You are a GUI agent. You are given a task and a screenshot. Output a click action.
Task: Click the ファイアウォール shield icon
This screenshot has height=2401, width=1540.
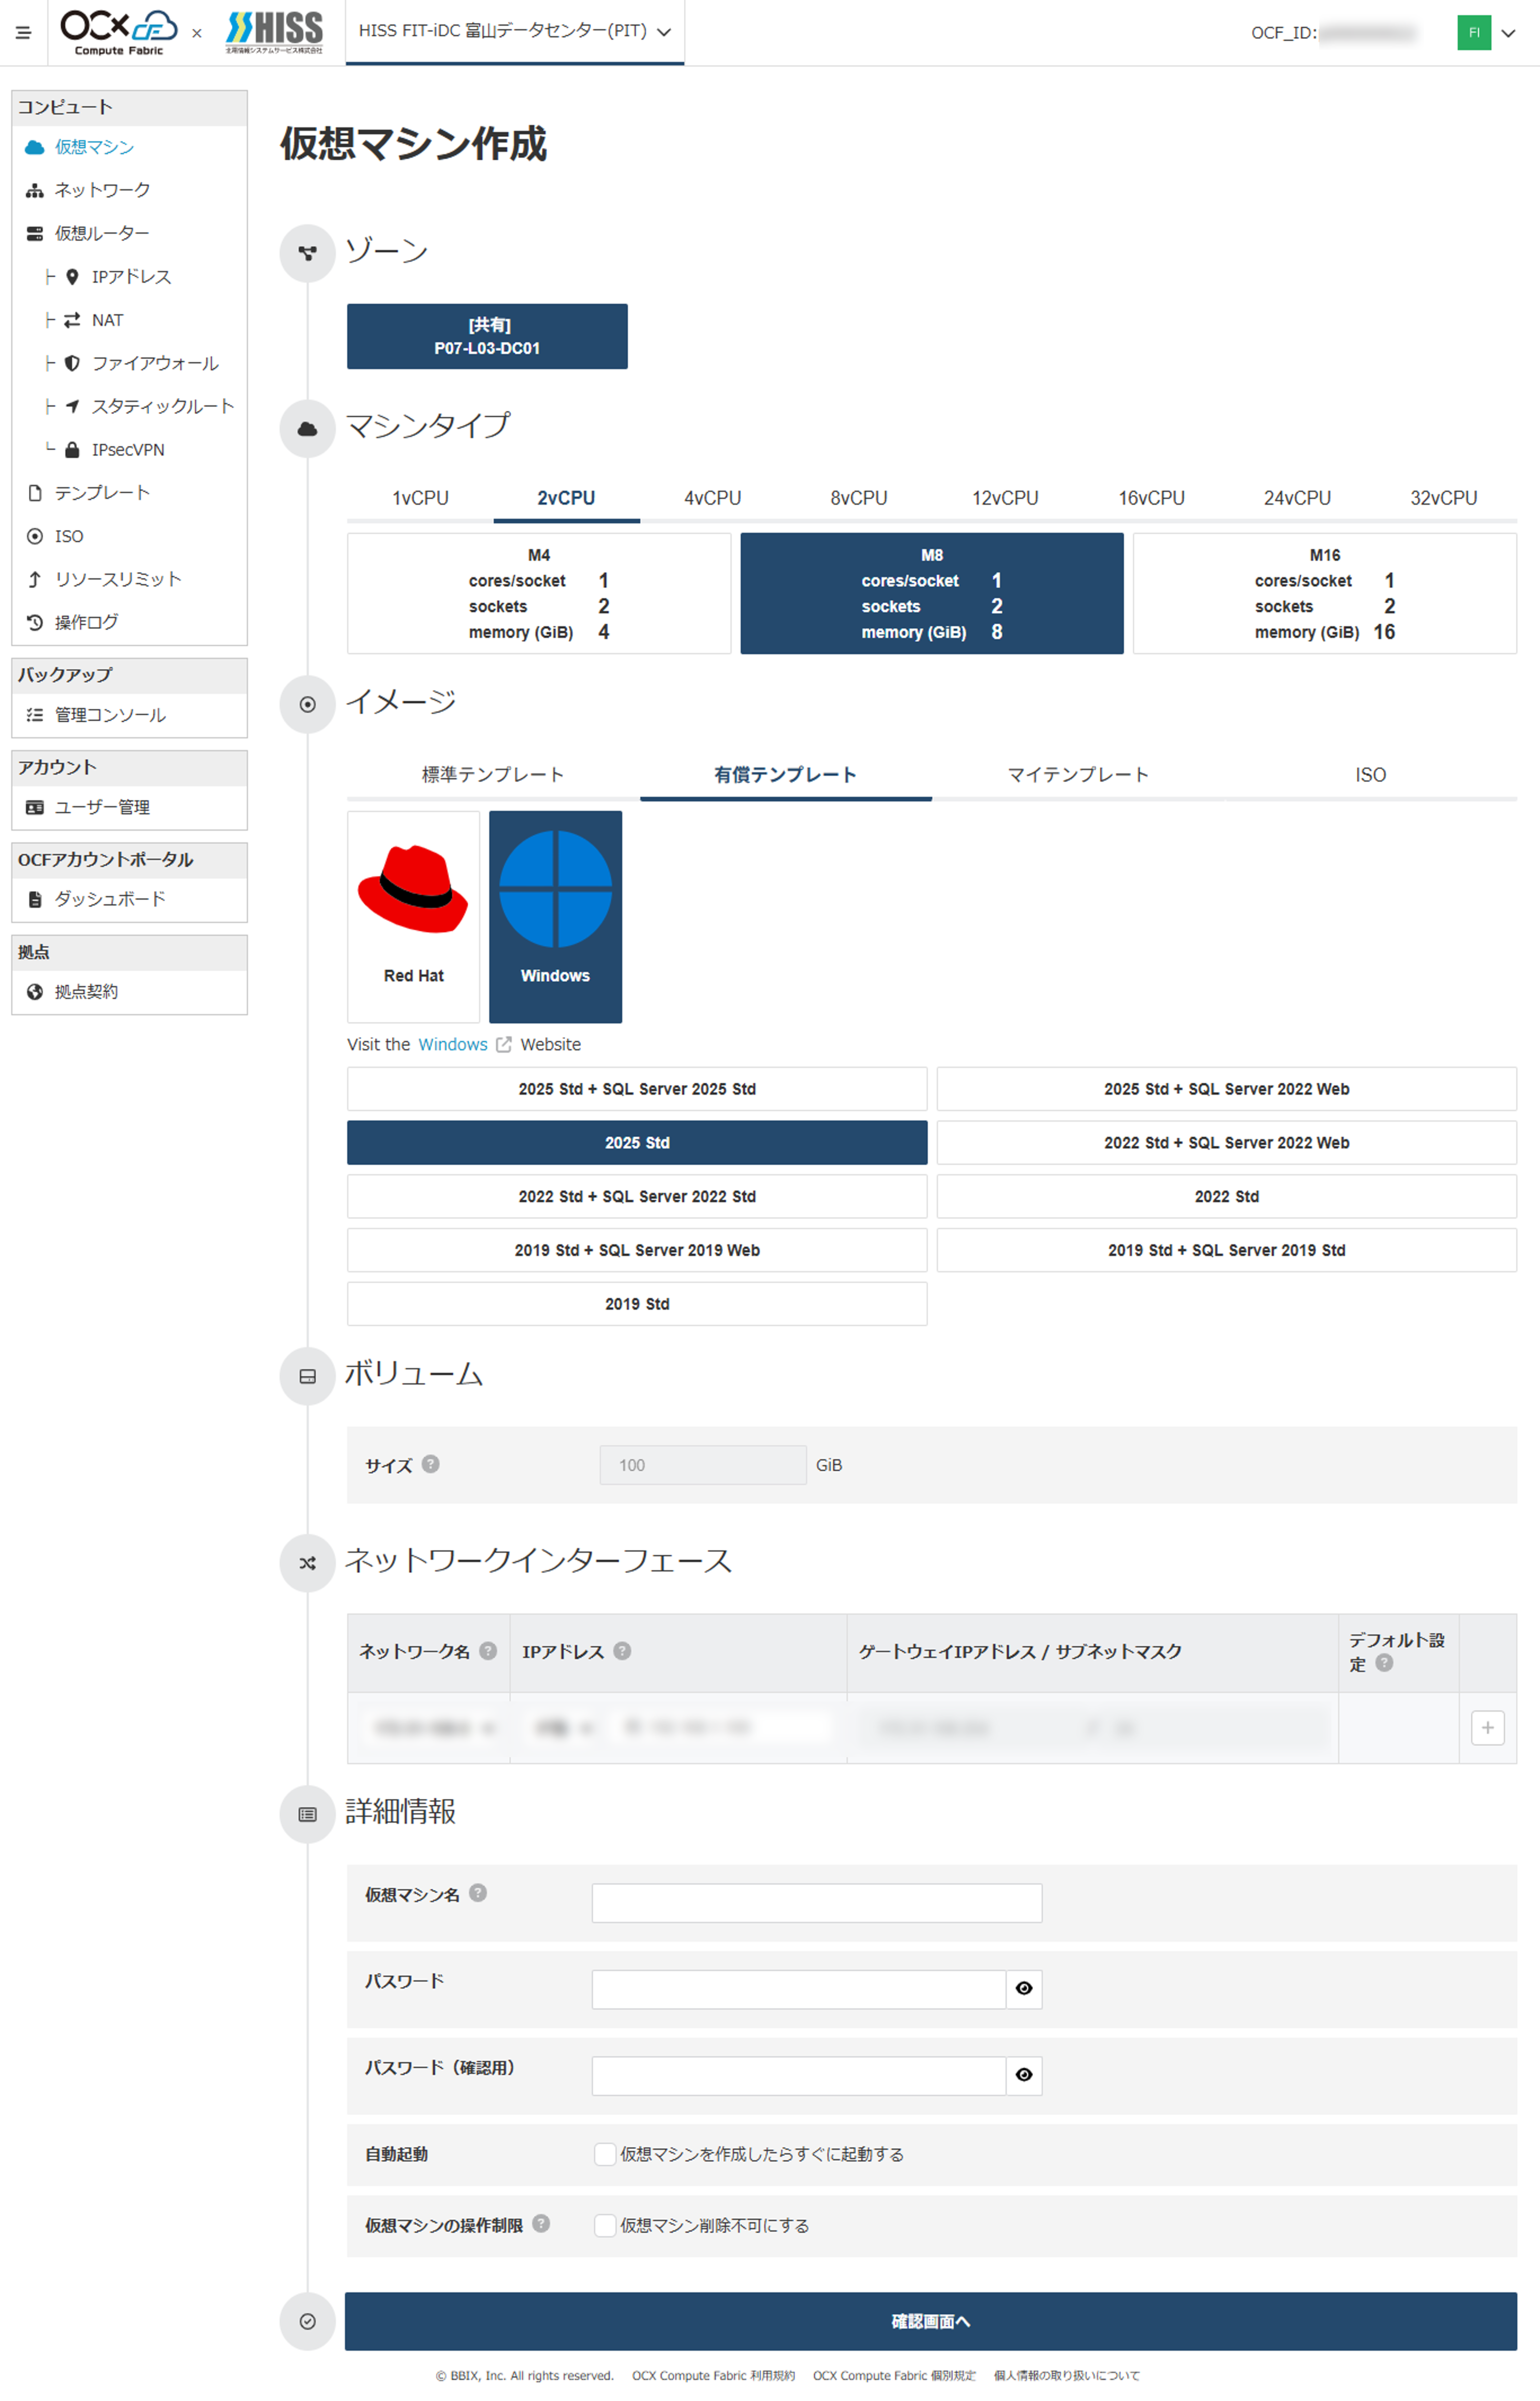tap(72, 363)
